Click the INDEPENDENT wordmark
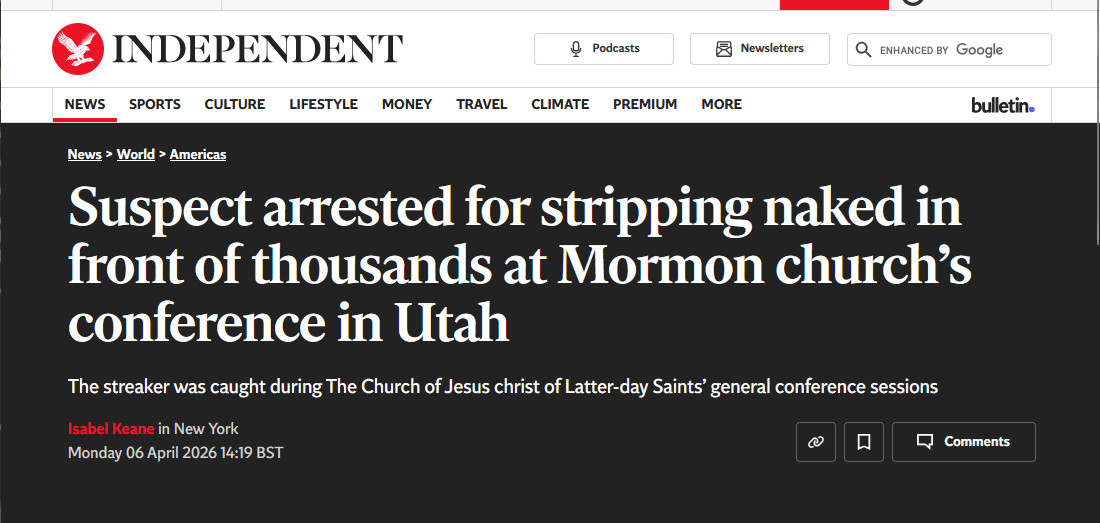This screenshot has width=1100, height=523. [x=258, y=49]
